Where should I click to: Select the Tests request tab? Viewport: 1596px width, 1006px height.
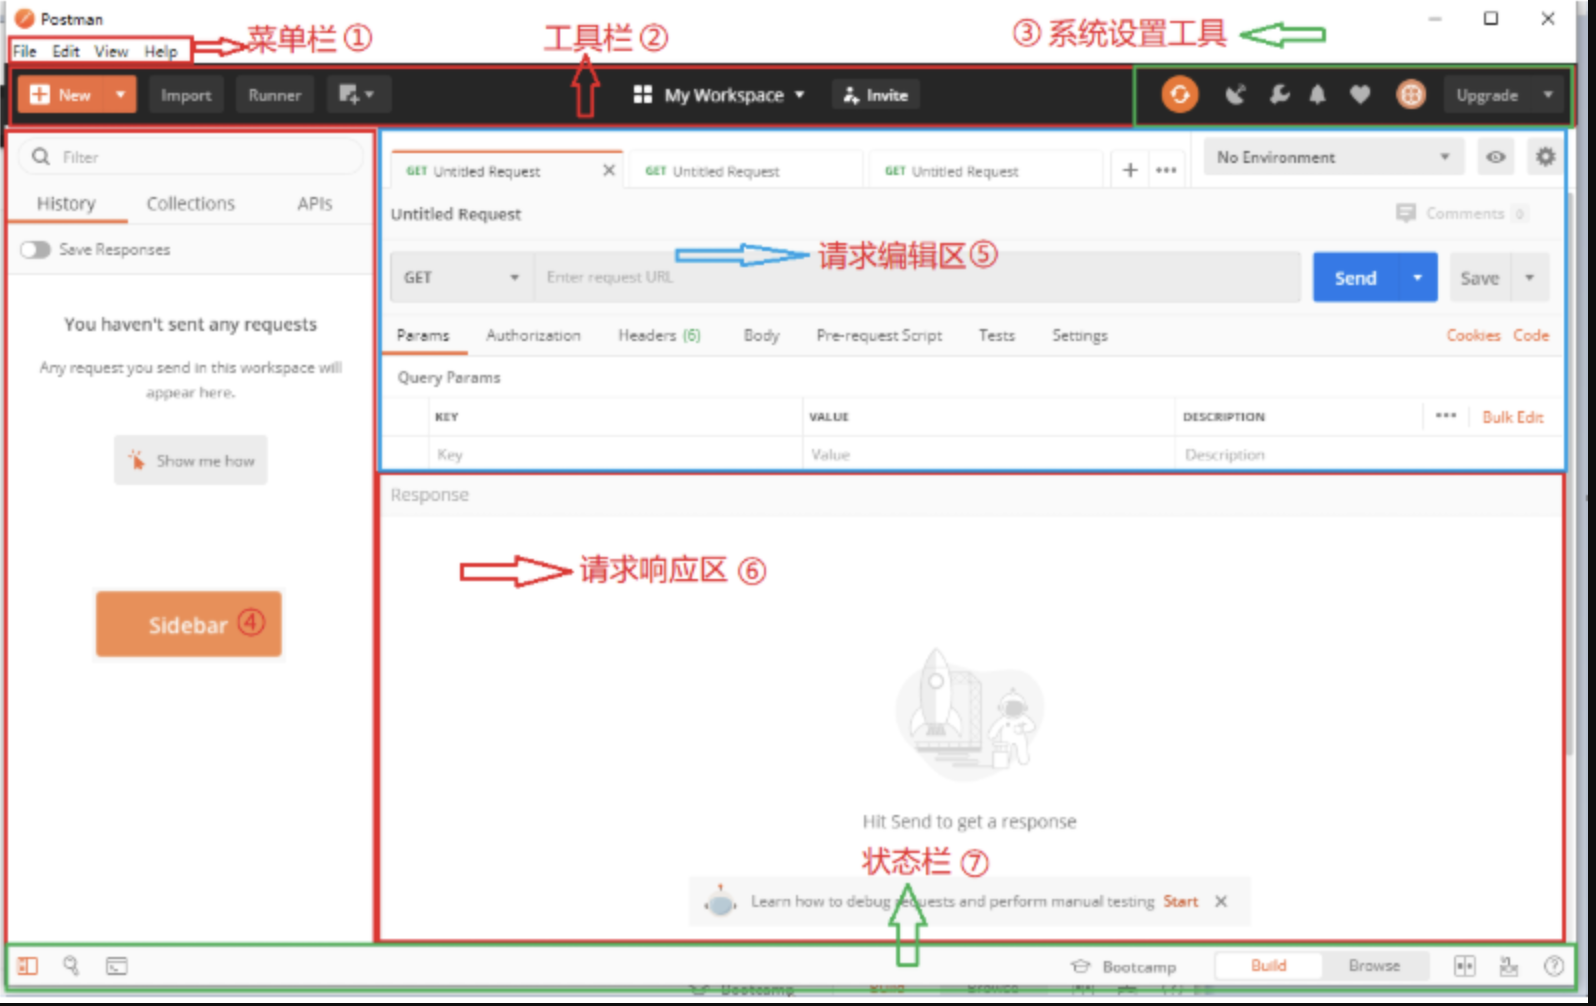(x=996, y=335)
